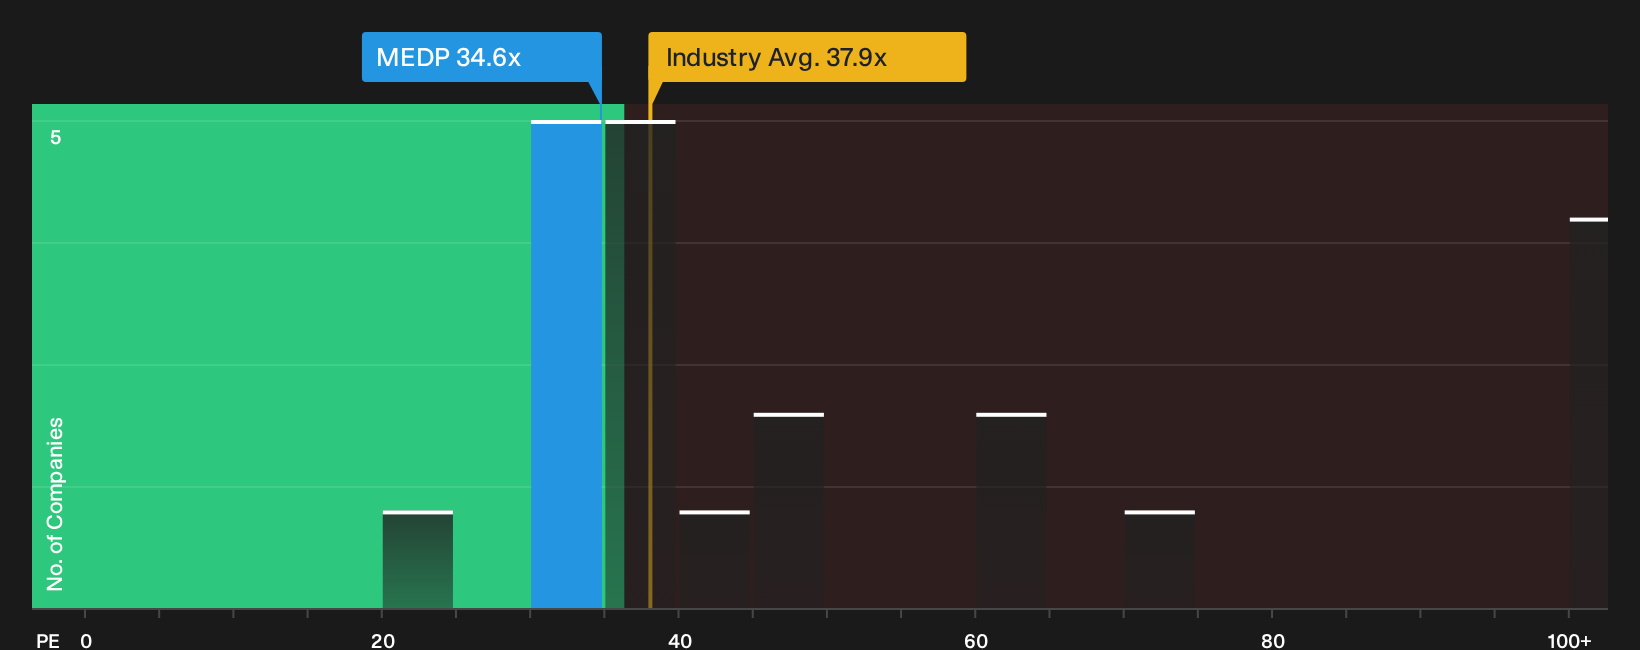1640x650 pixels.
Task: Click the y-axis value 5
Action: [56, 137]
